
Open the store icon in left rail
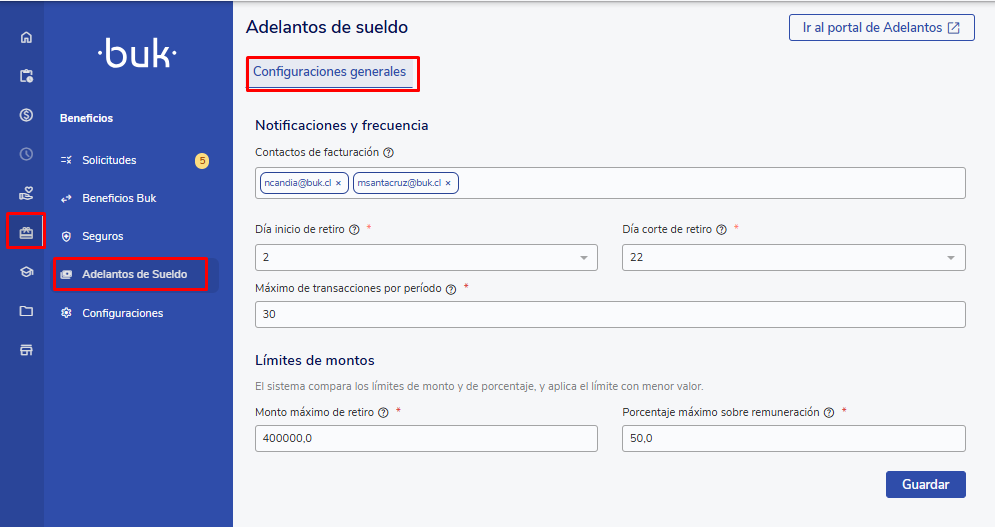[x=26, y=350]
